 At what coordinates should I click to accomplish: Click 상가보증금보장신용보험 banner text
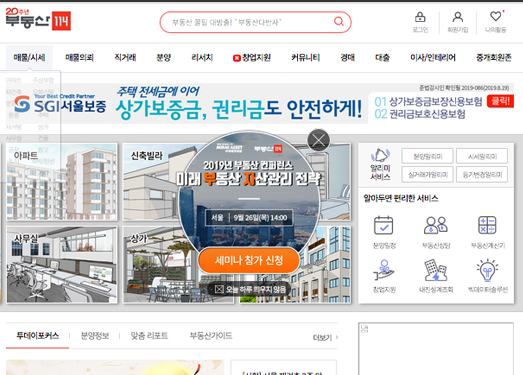point(436,101)
